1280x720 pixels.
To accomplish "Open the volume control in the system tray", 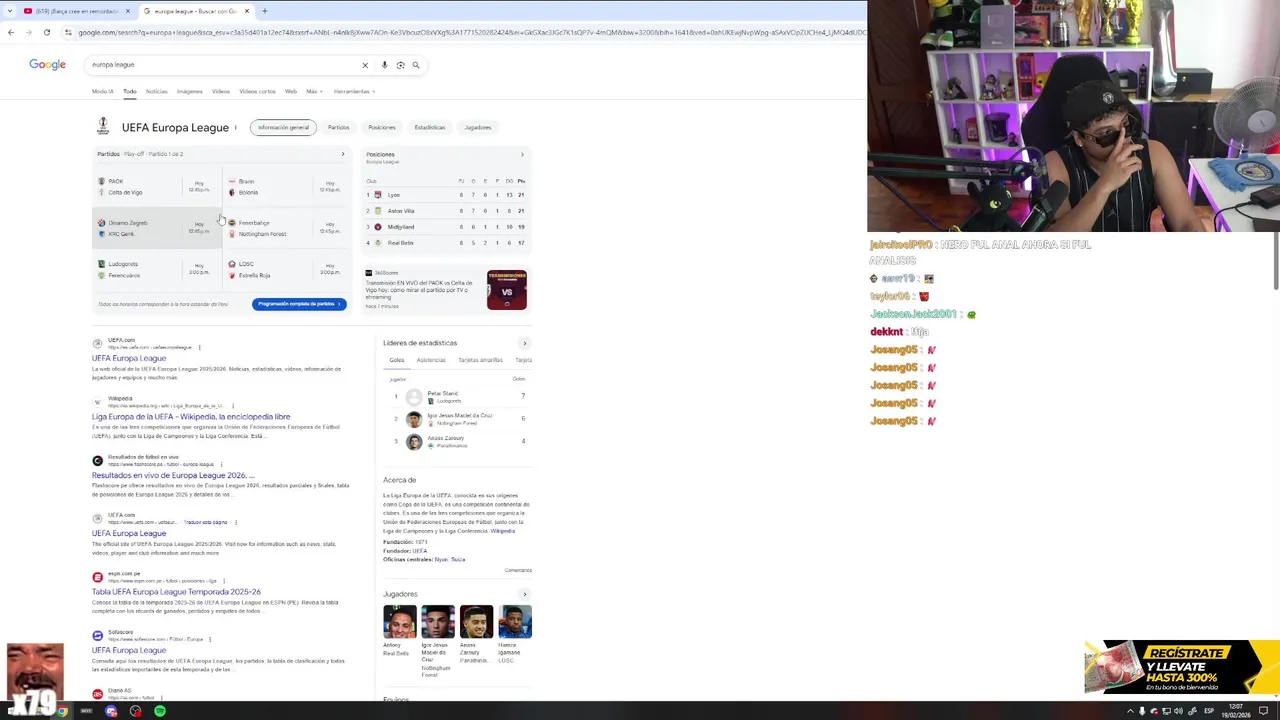I will (x=1178, y=711).
